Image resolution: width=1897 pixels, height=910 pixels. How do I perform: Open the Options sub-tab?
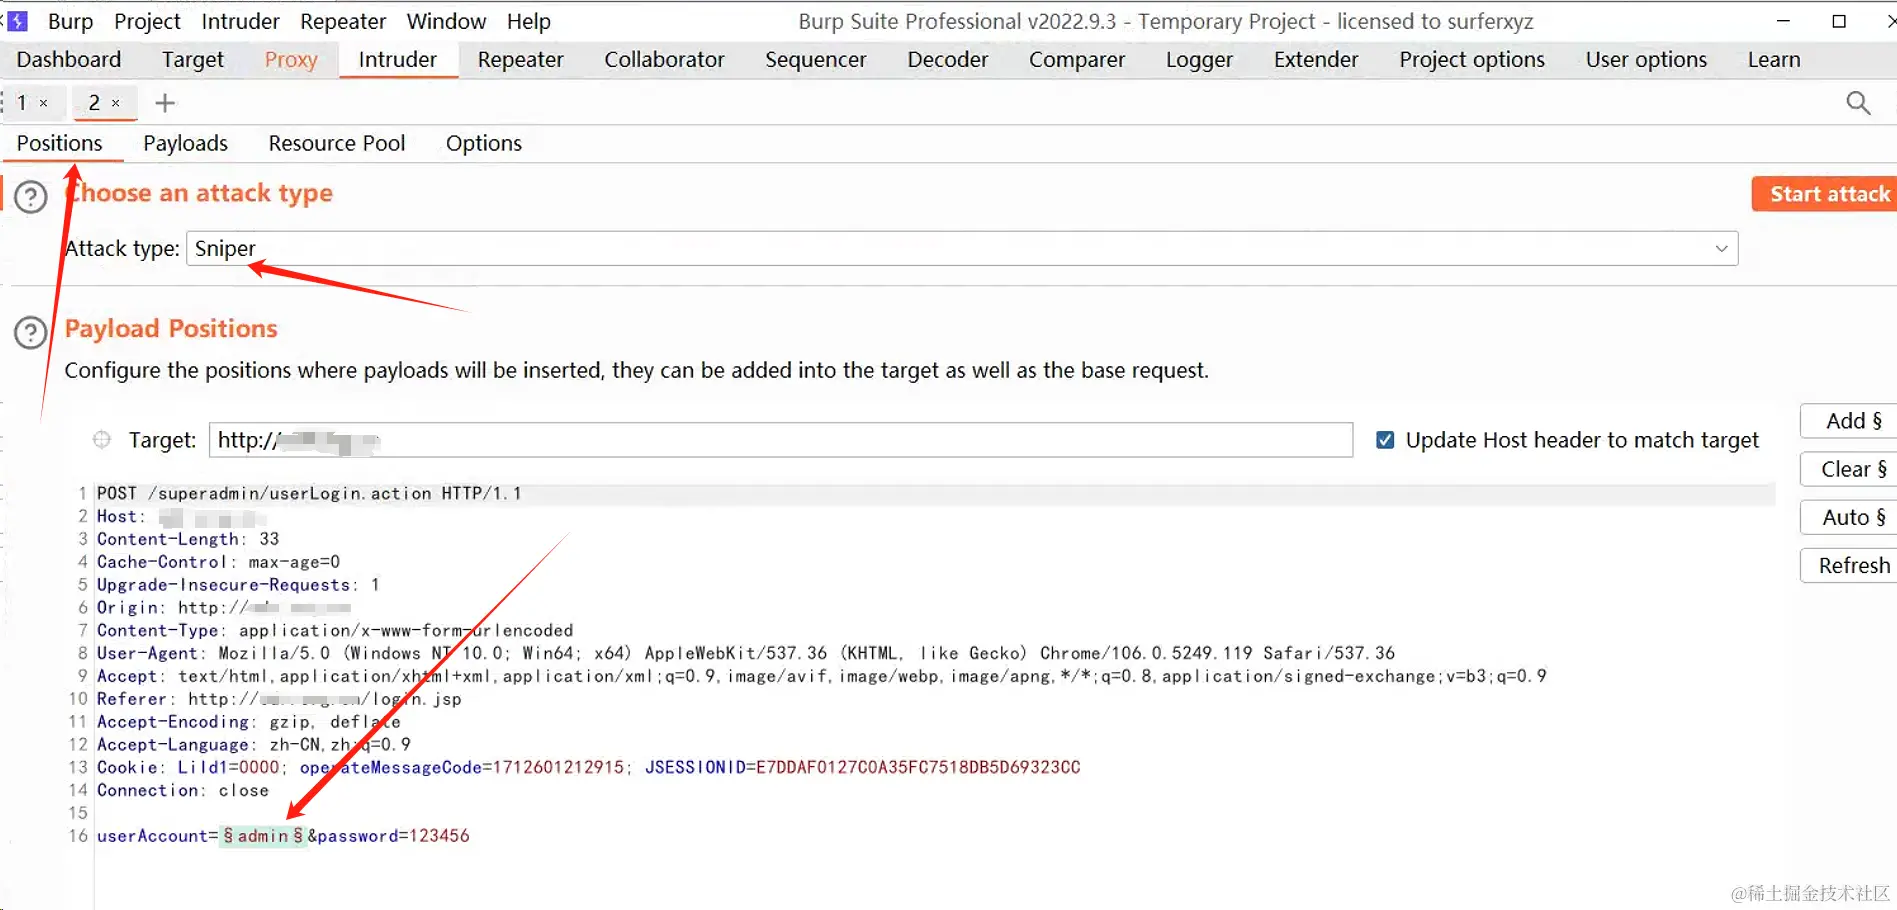(484, 143)
